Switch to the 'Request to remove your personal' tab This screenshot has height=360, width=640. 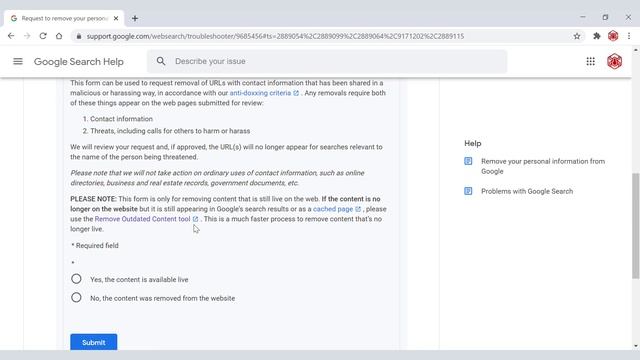point(64,18)
